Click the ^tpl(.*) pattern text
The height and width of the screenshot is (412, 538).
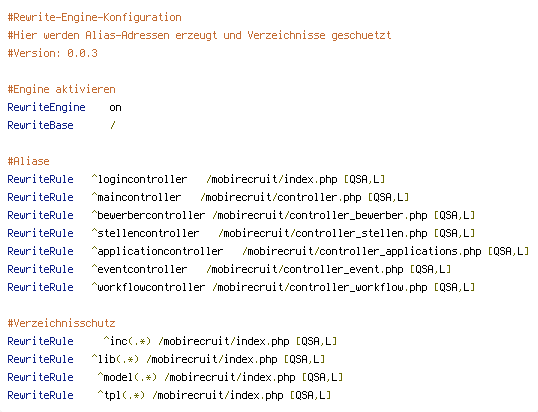pyautogui.click(x=121, y=395)
